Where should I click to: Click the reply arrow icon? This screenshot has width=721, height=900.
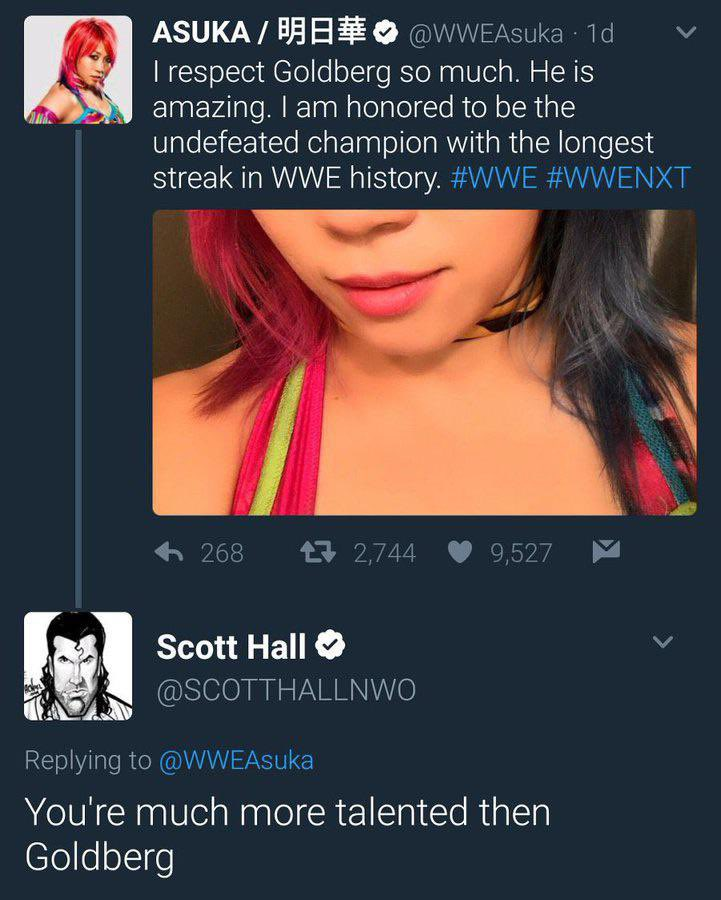(169, 553)
